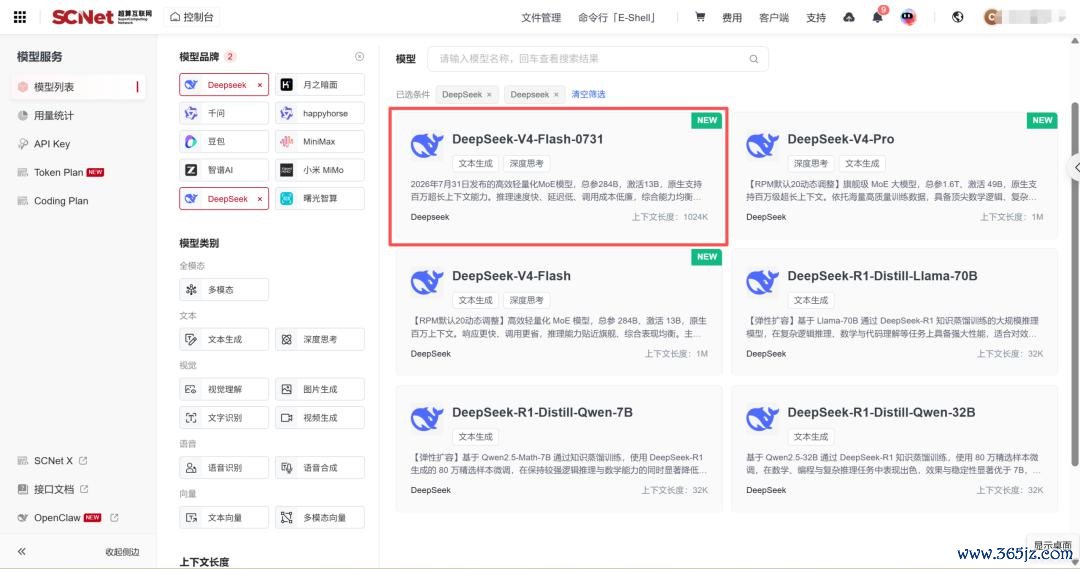Open DeepSeek-V4-Flash model card title

click(x=511, y=276)
